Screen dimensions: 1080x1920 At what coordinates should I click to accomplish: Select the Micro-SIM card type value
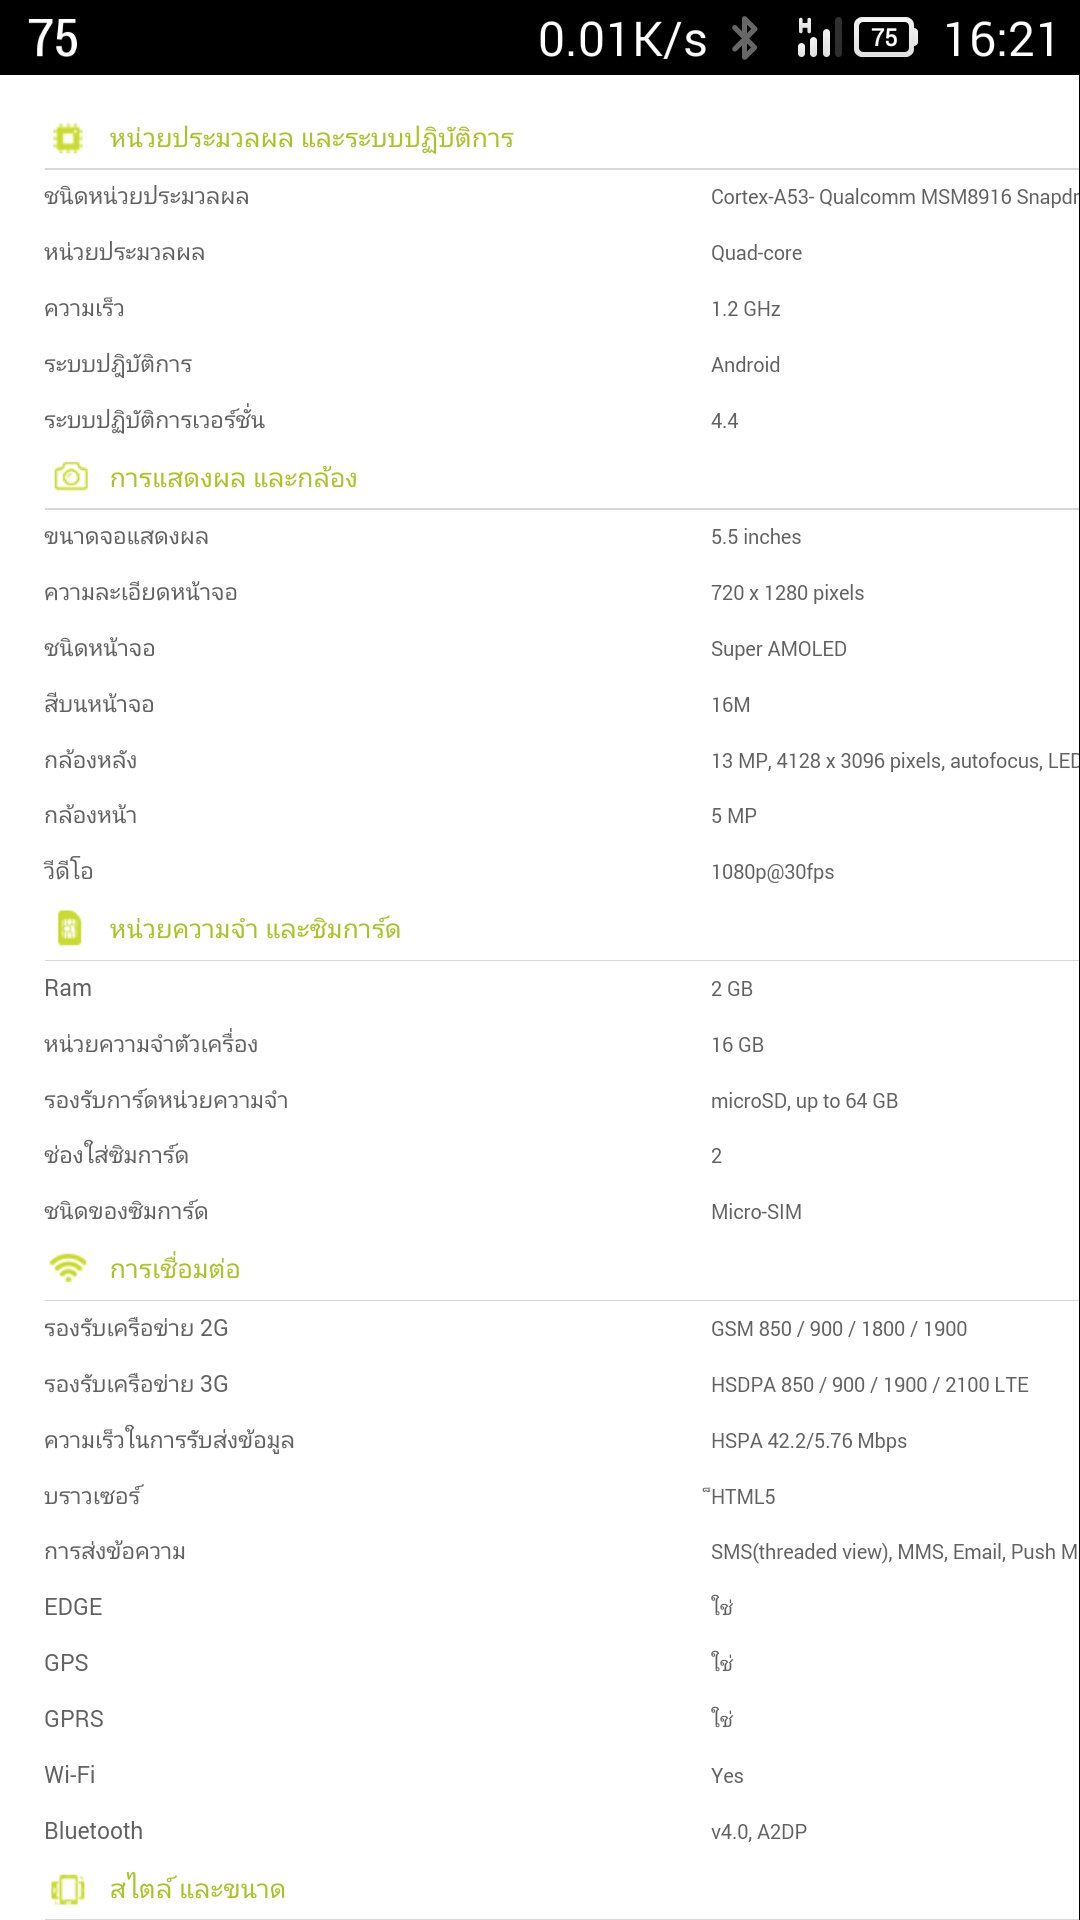click(x=756, y=1212)
